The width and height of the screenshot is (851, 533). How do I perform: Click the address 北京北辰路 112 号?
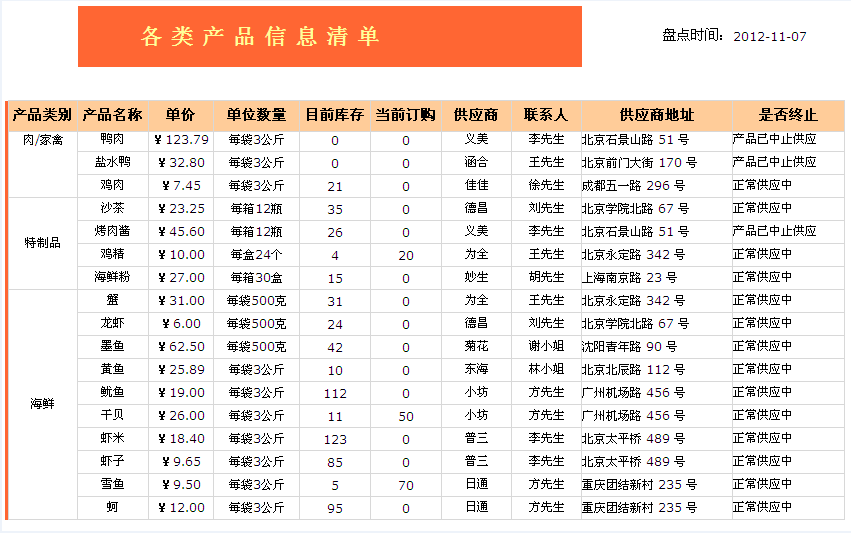click(x=633, y=370)
